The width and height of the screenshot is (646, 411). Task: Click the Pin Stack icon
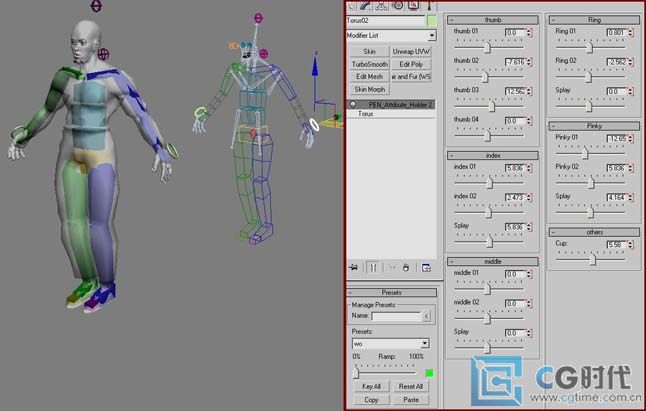click(x=353, y=268)
